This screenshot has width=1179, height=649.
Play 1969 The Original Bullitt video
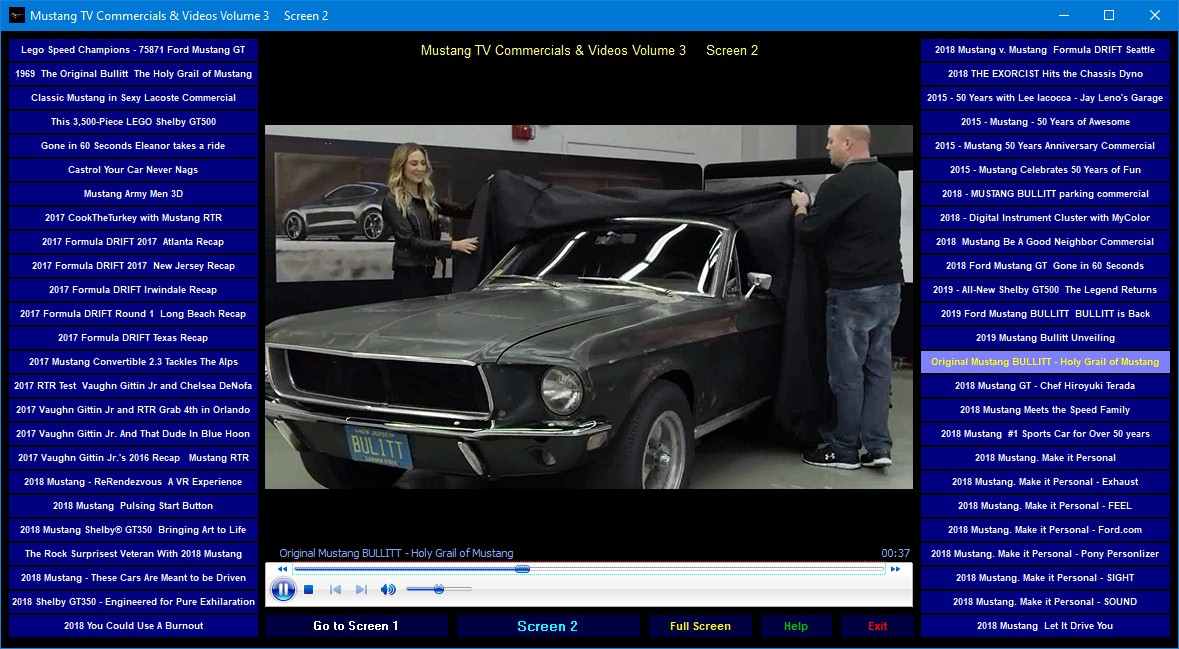click(133, 74)
